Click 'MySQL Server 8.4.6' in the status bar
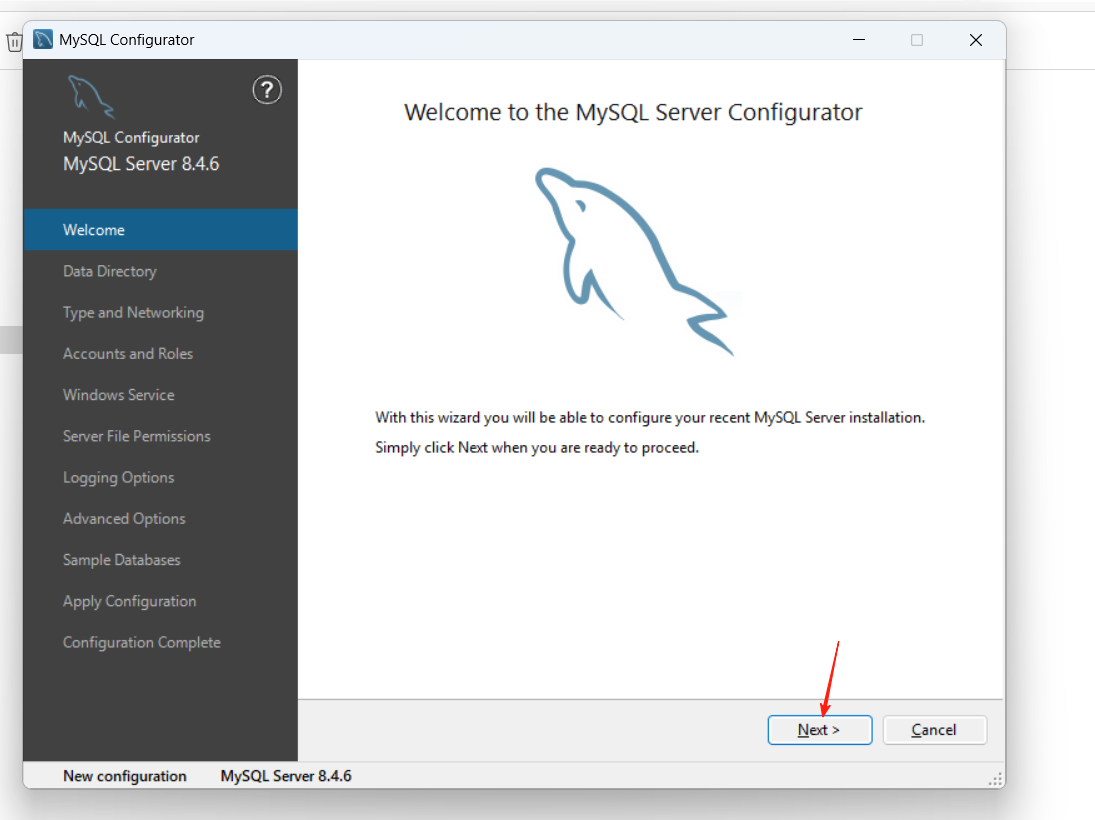Screen dimensions: 1095x820 (x=286, y=776)
